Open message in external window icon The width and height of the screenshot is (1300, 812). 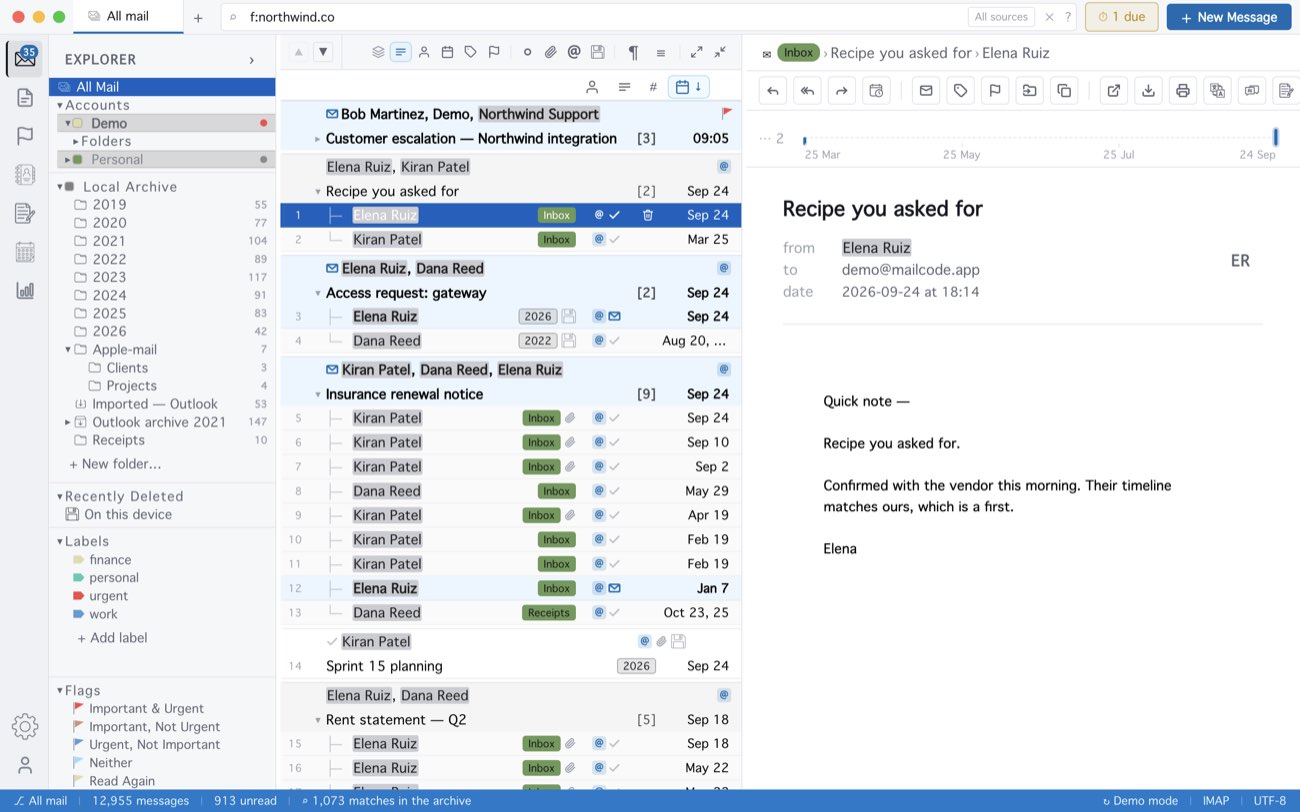[1114, 91]
